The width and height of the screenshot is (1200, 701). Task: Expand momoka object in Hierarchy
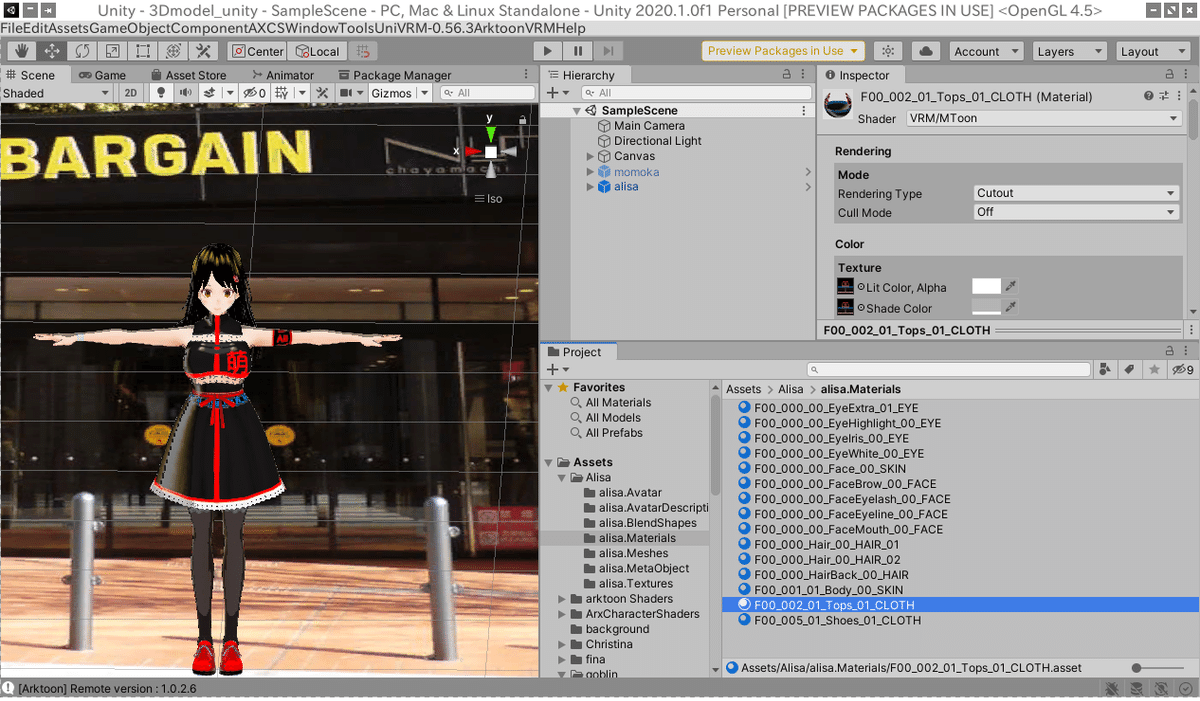coord(590,172)
